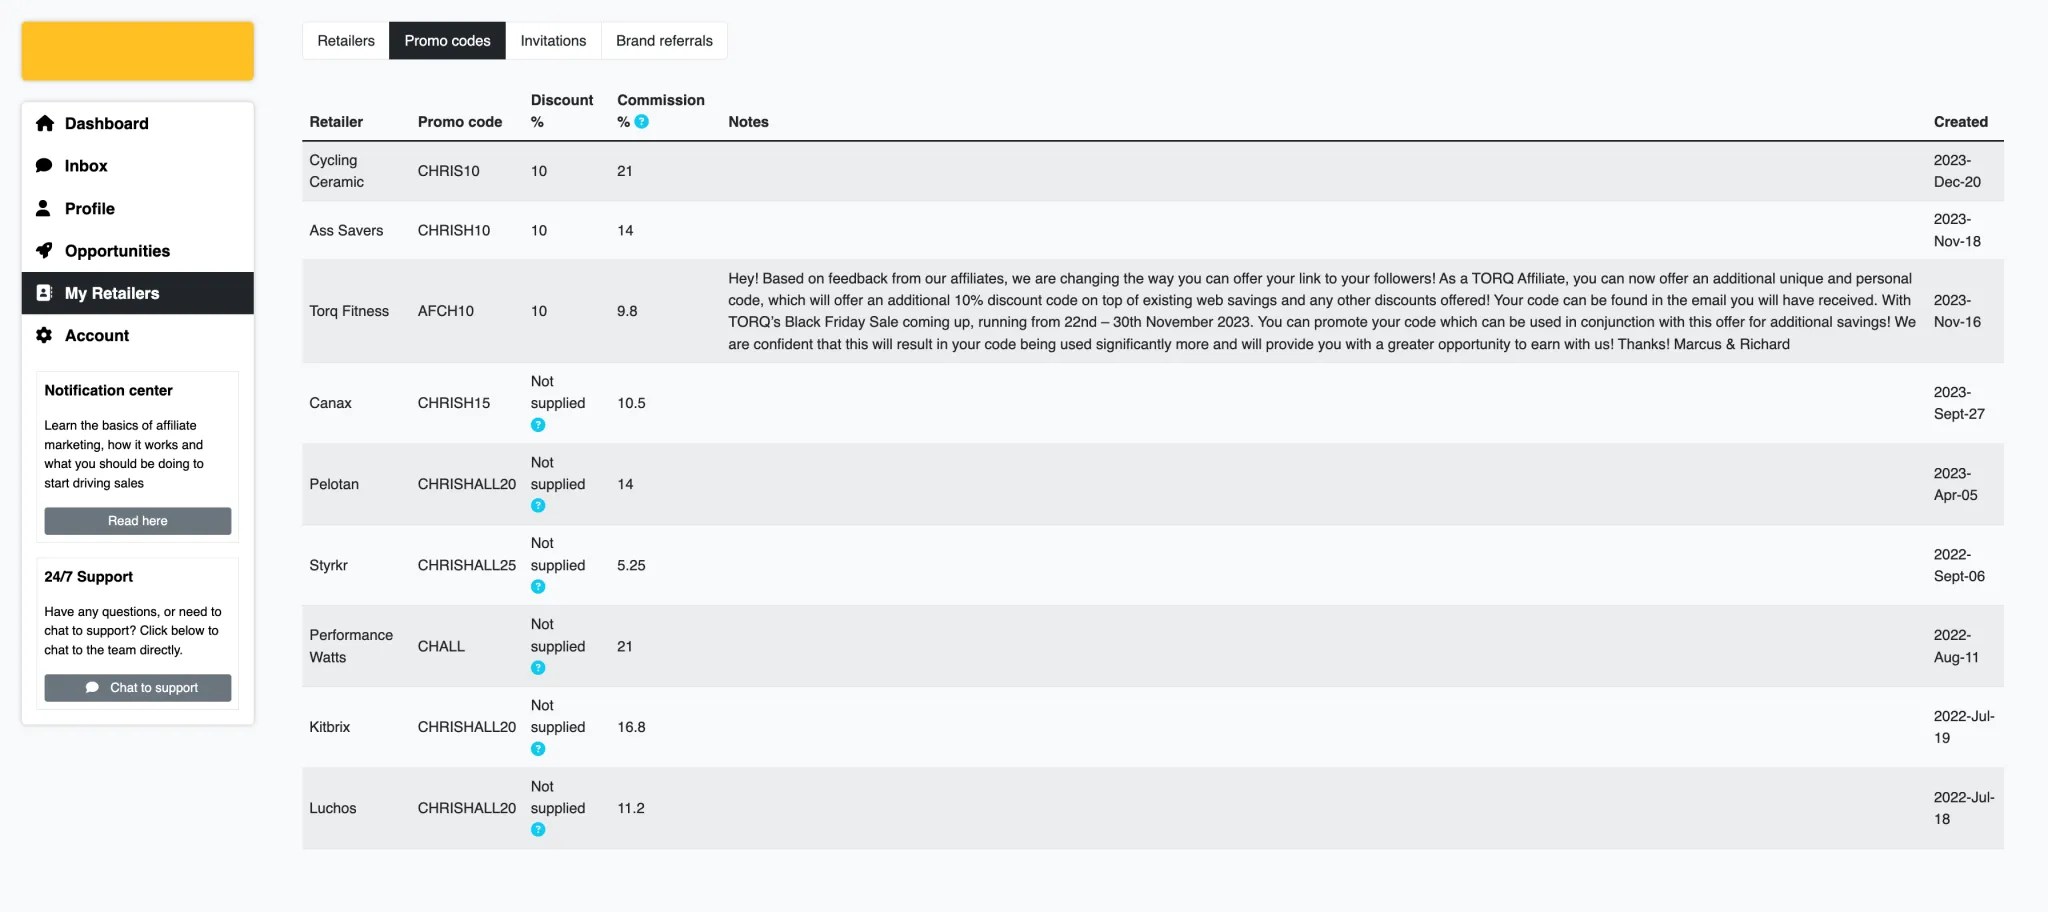The width and height of the screenshot is (2048, 912).
Task: Open the Opportunities sidebar link
Action: pyautogui.click(x=138, y=251)
